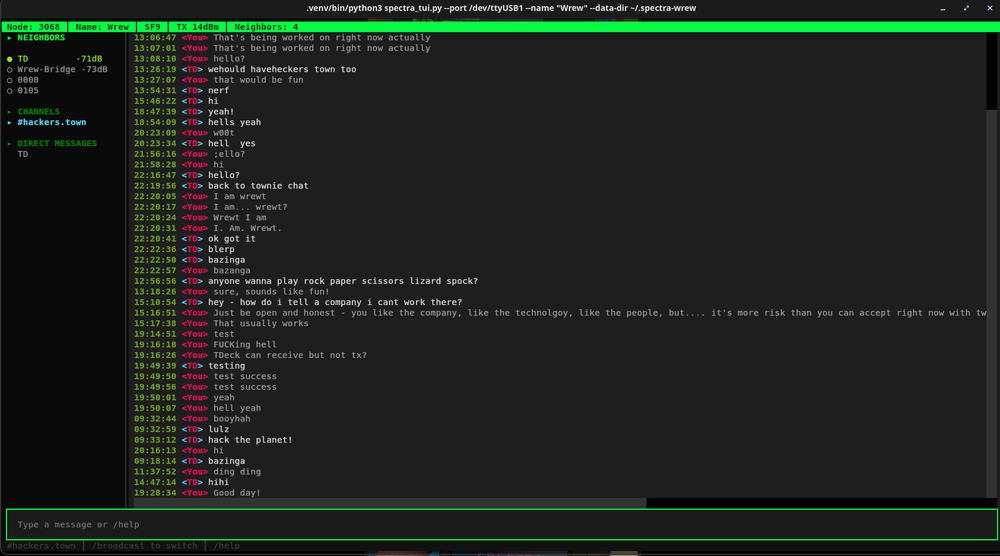Viewport: 1000px width, 556px height.
Task: Click the Node: 3068 status segment
Action: (x=34, y=27)
